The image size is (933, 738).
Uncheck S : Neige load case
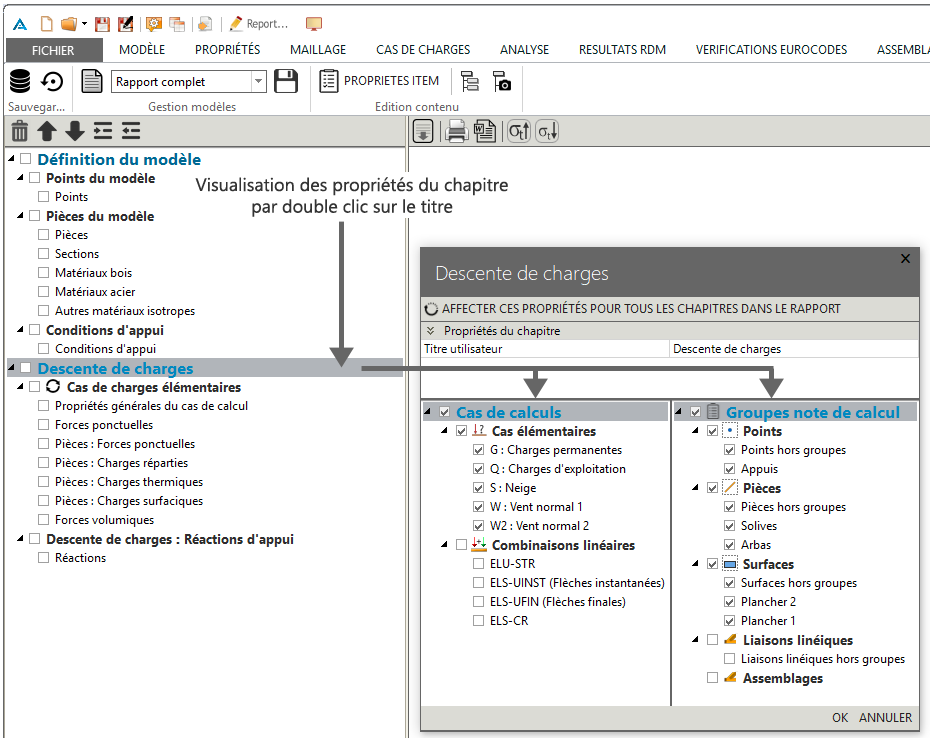478,488
